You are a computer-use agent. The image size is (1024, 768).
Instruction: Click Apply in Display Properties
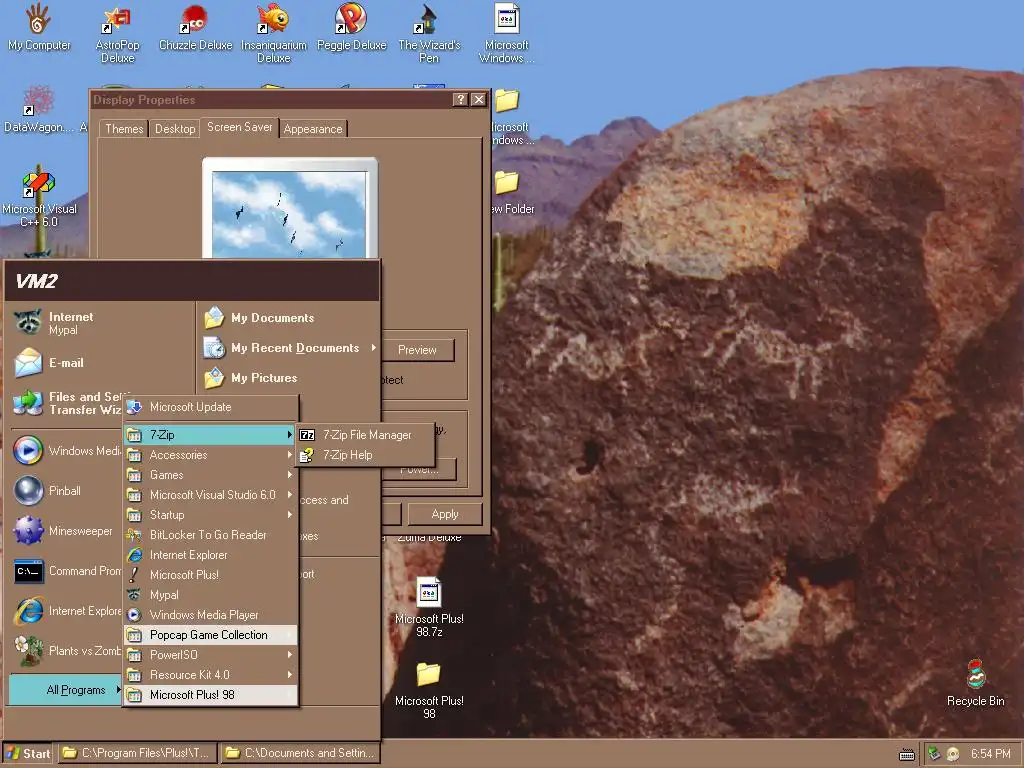point(445,515)
